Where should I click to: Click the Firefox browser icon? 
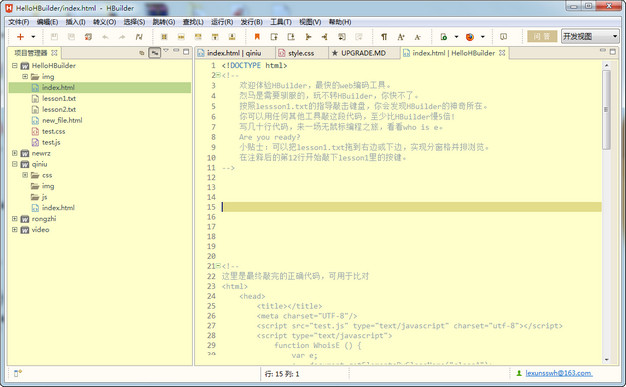pos(470,37)
